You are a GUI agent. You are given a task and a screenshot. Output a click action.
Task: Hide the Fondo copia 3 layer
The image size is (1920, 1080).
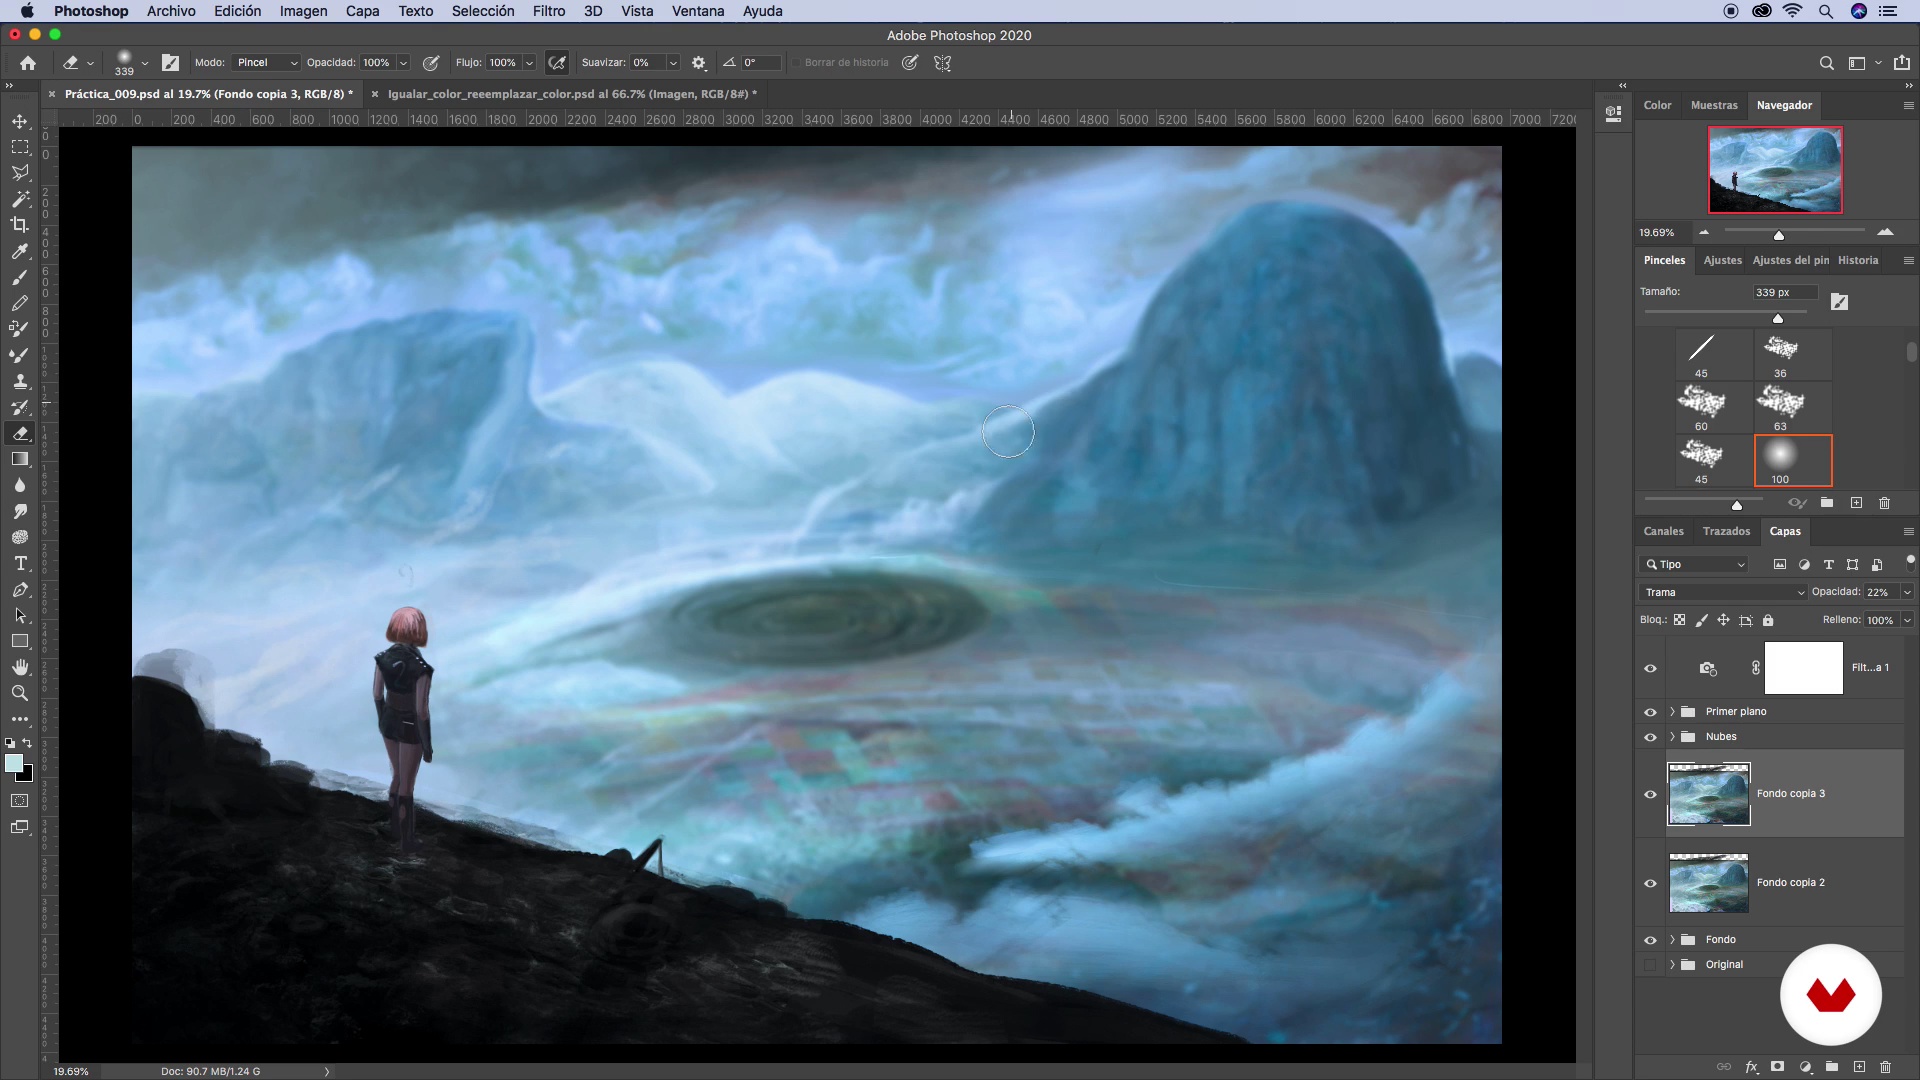[x=1650, y=794]
